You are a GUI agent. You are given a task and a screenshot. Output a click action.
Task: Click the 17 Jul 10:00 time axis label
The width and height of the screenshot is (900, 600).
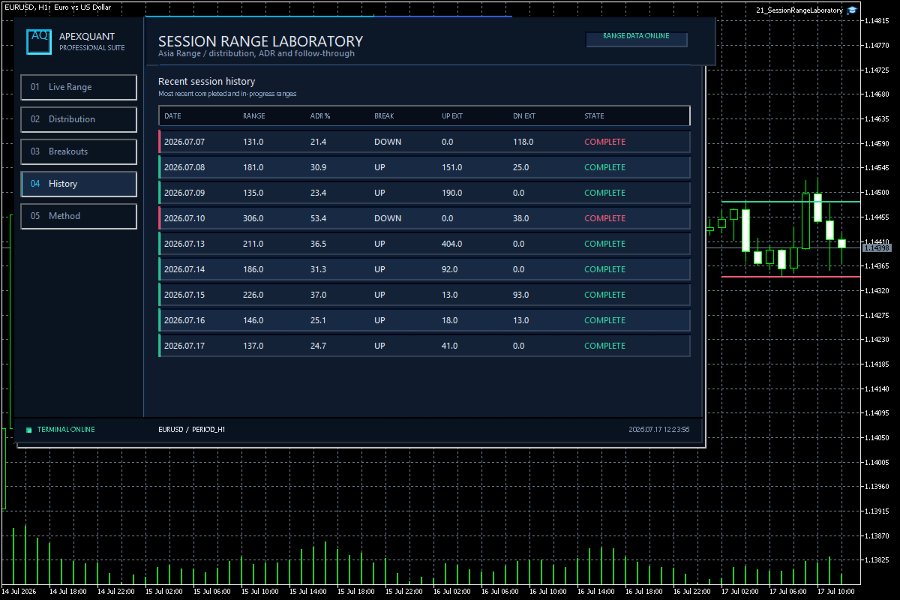[x=836, y=591]
